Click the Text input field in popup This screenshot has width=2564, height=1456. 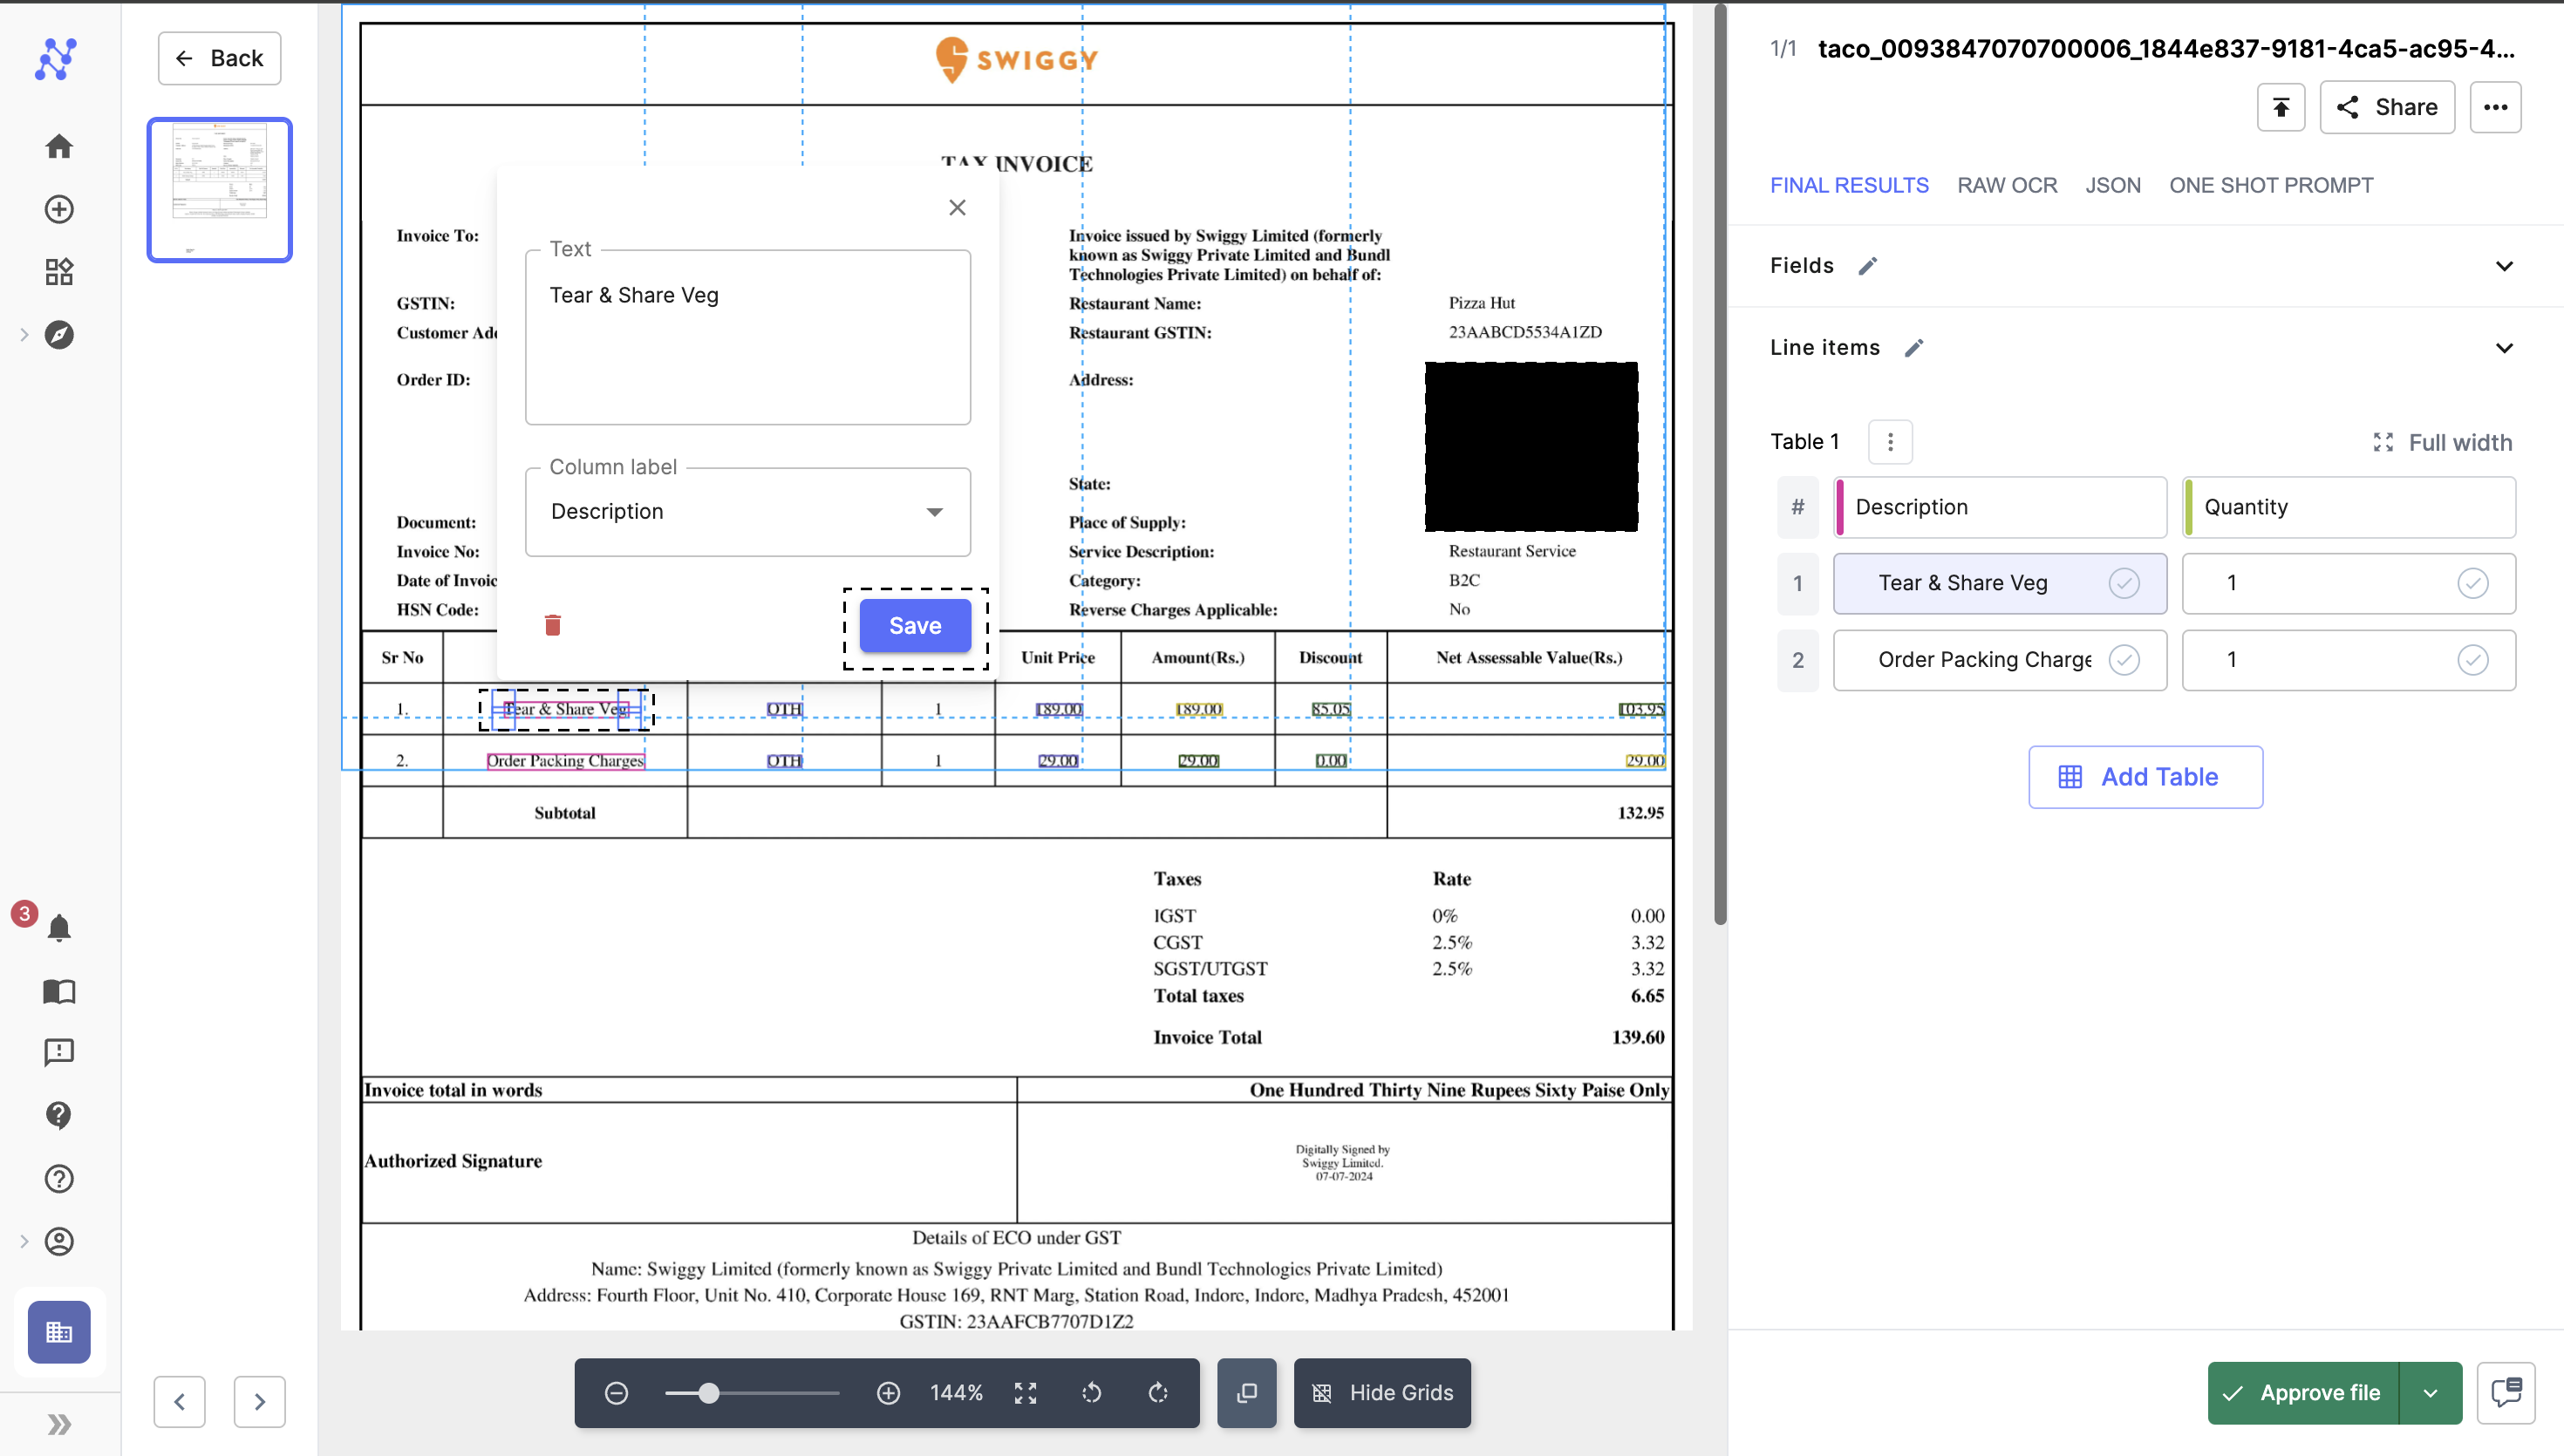[747, 338]
